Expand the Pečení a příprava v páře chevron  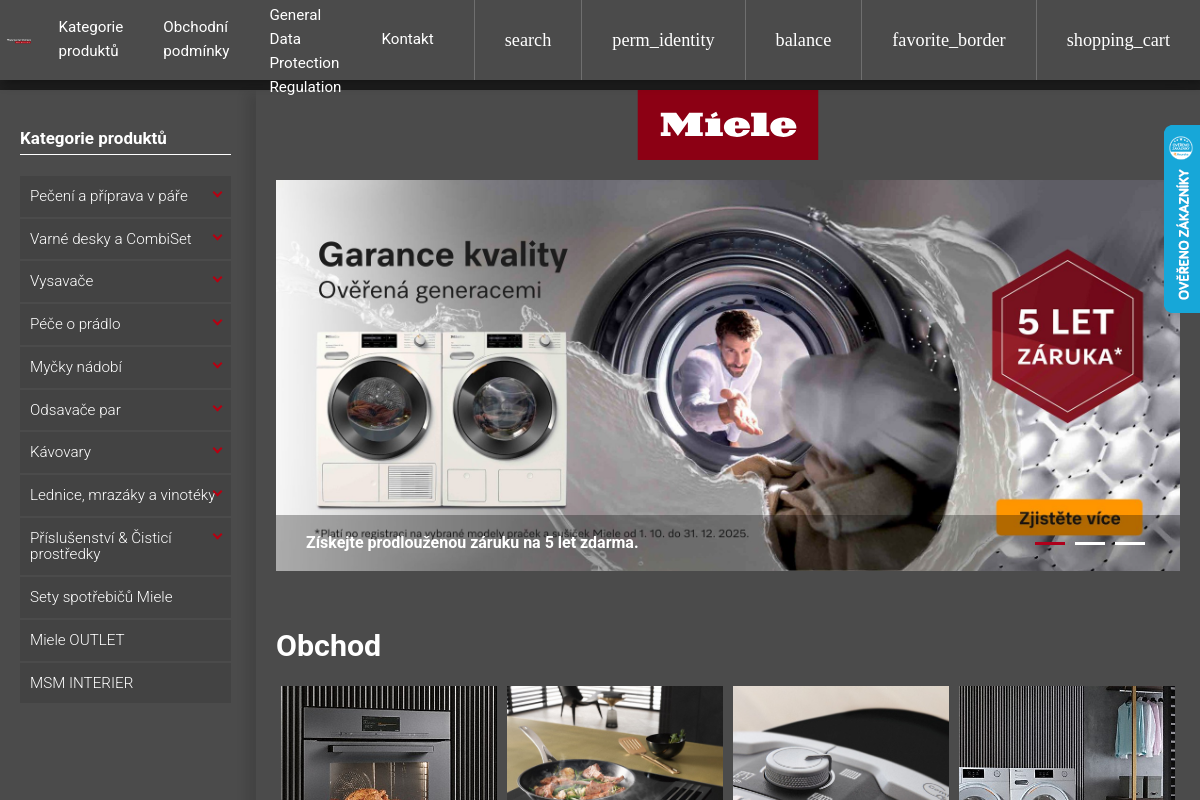[217, 195]
